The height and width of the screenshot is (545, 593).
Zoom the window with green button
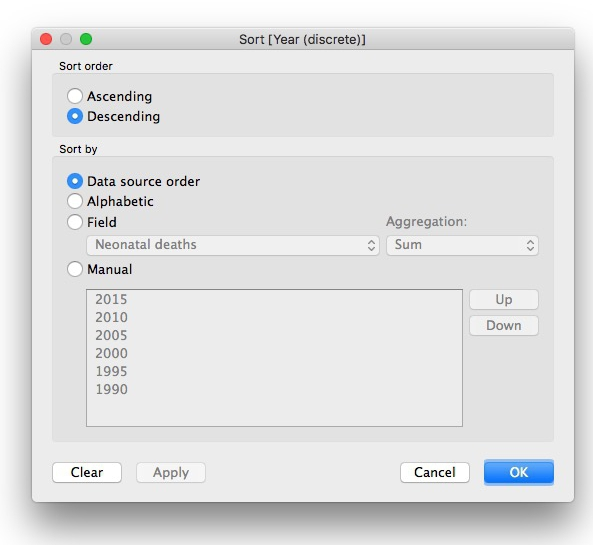86,39
